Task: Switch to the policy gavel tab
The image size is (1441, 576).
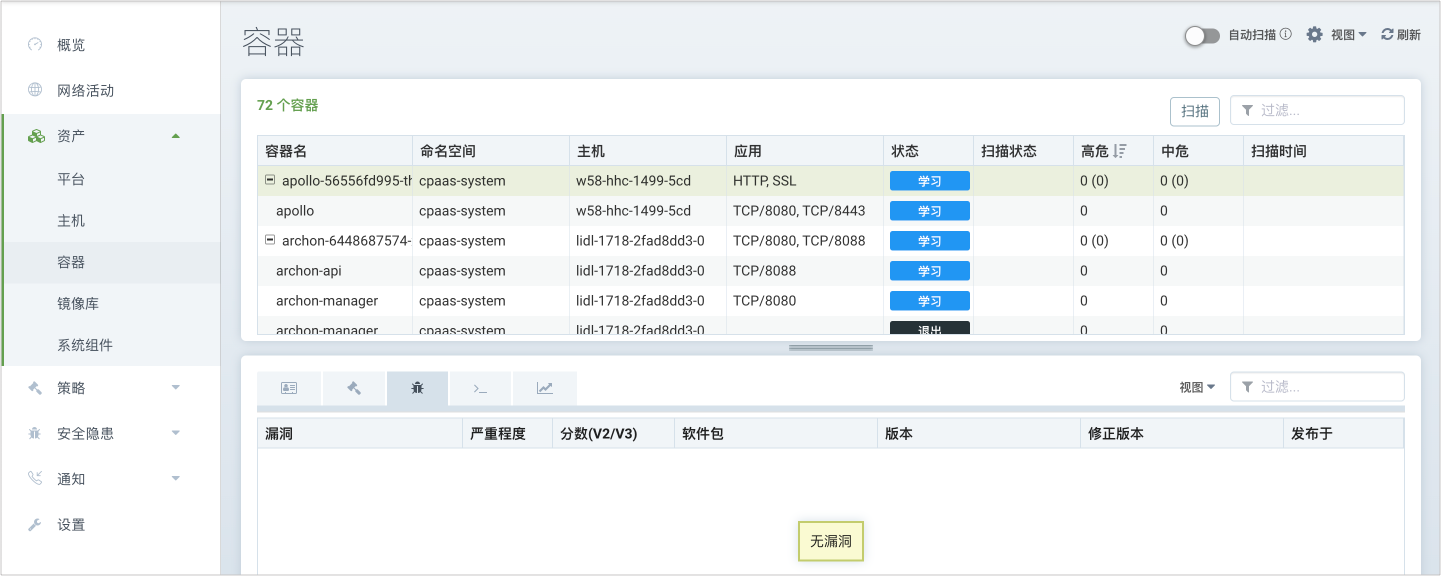Action: click(x=353, y=389)
